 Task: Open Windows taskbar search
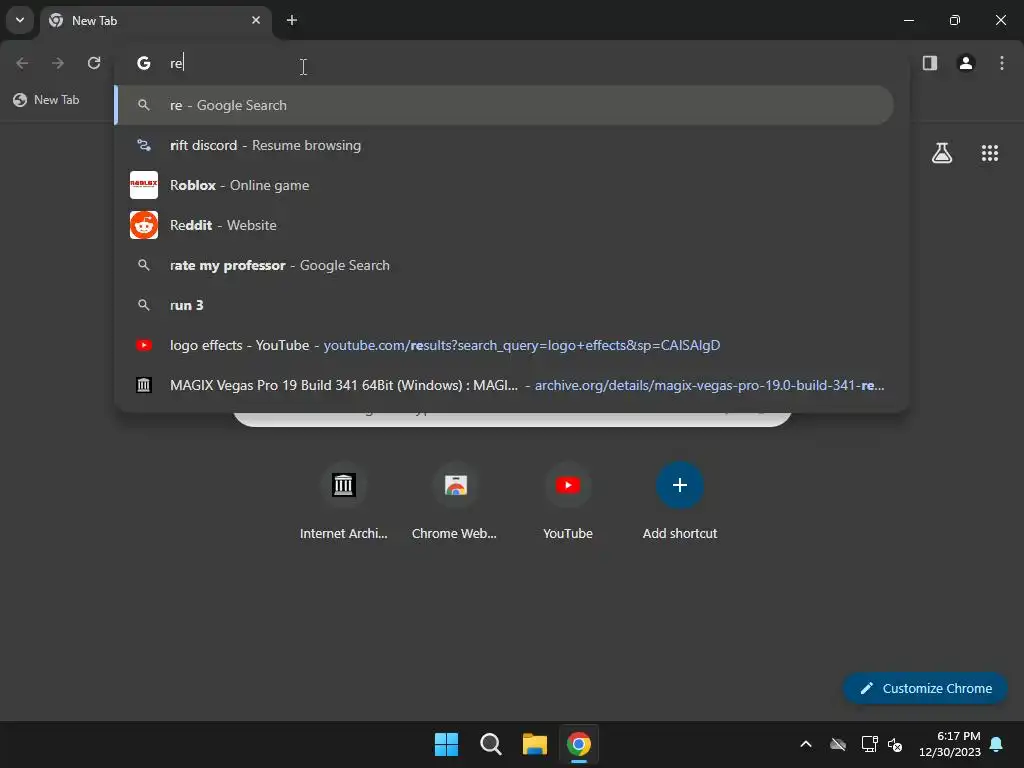[x=490, y=744]
